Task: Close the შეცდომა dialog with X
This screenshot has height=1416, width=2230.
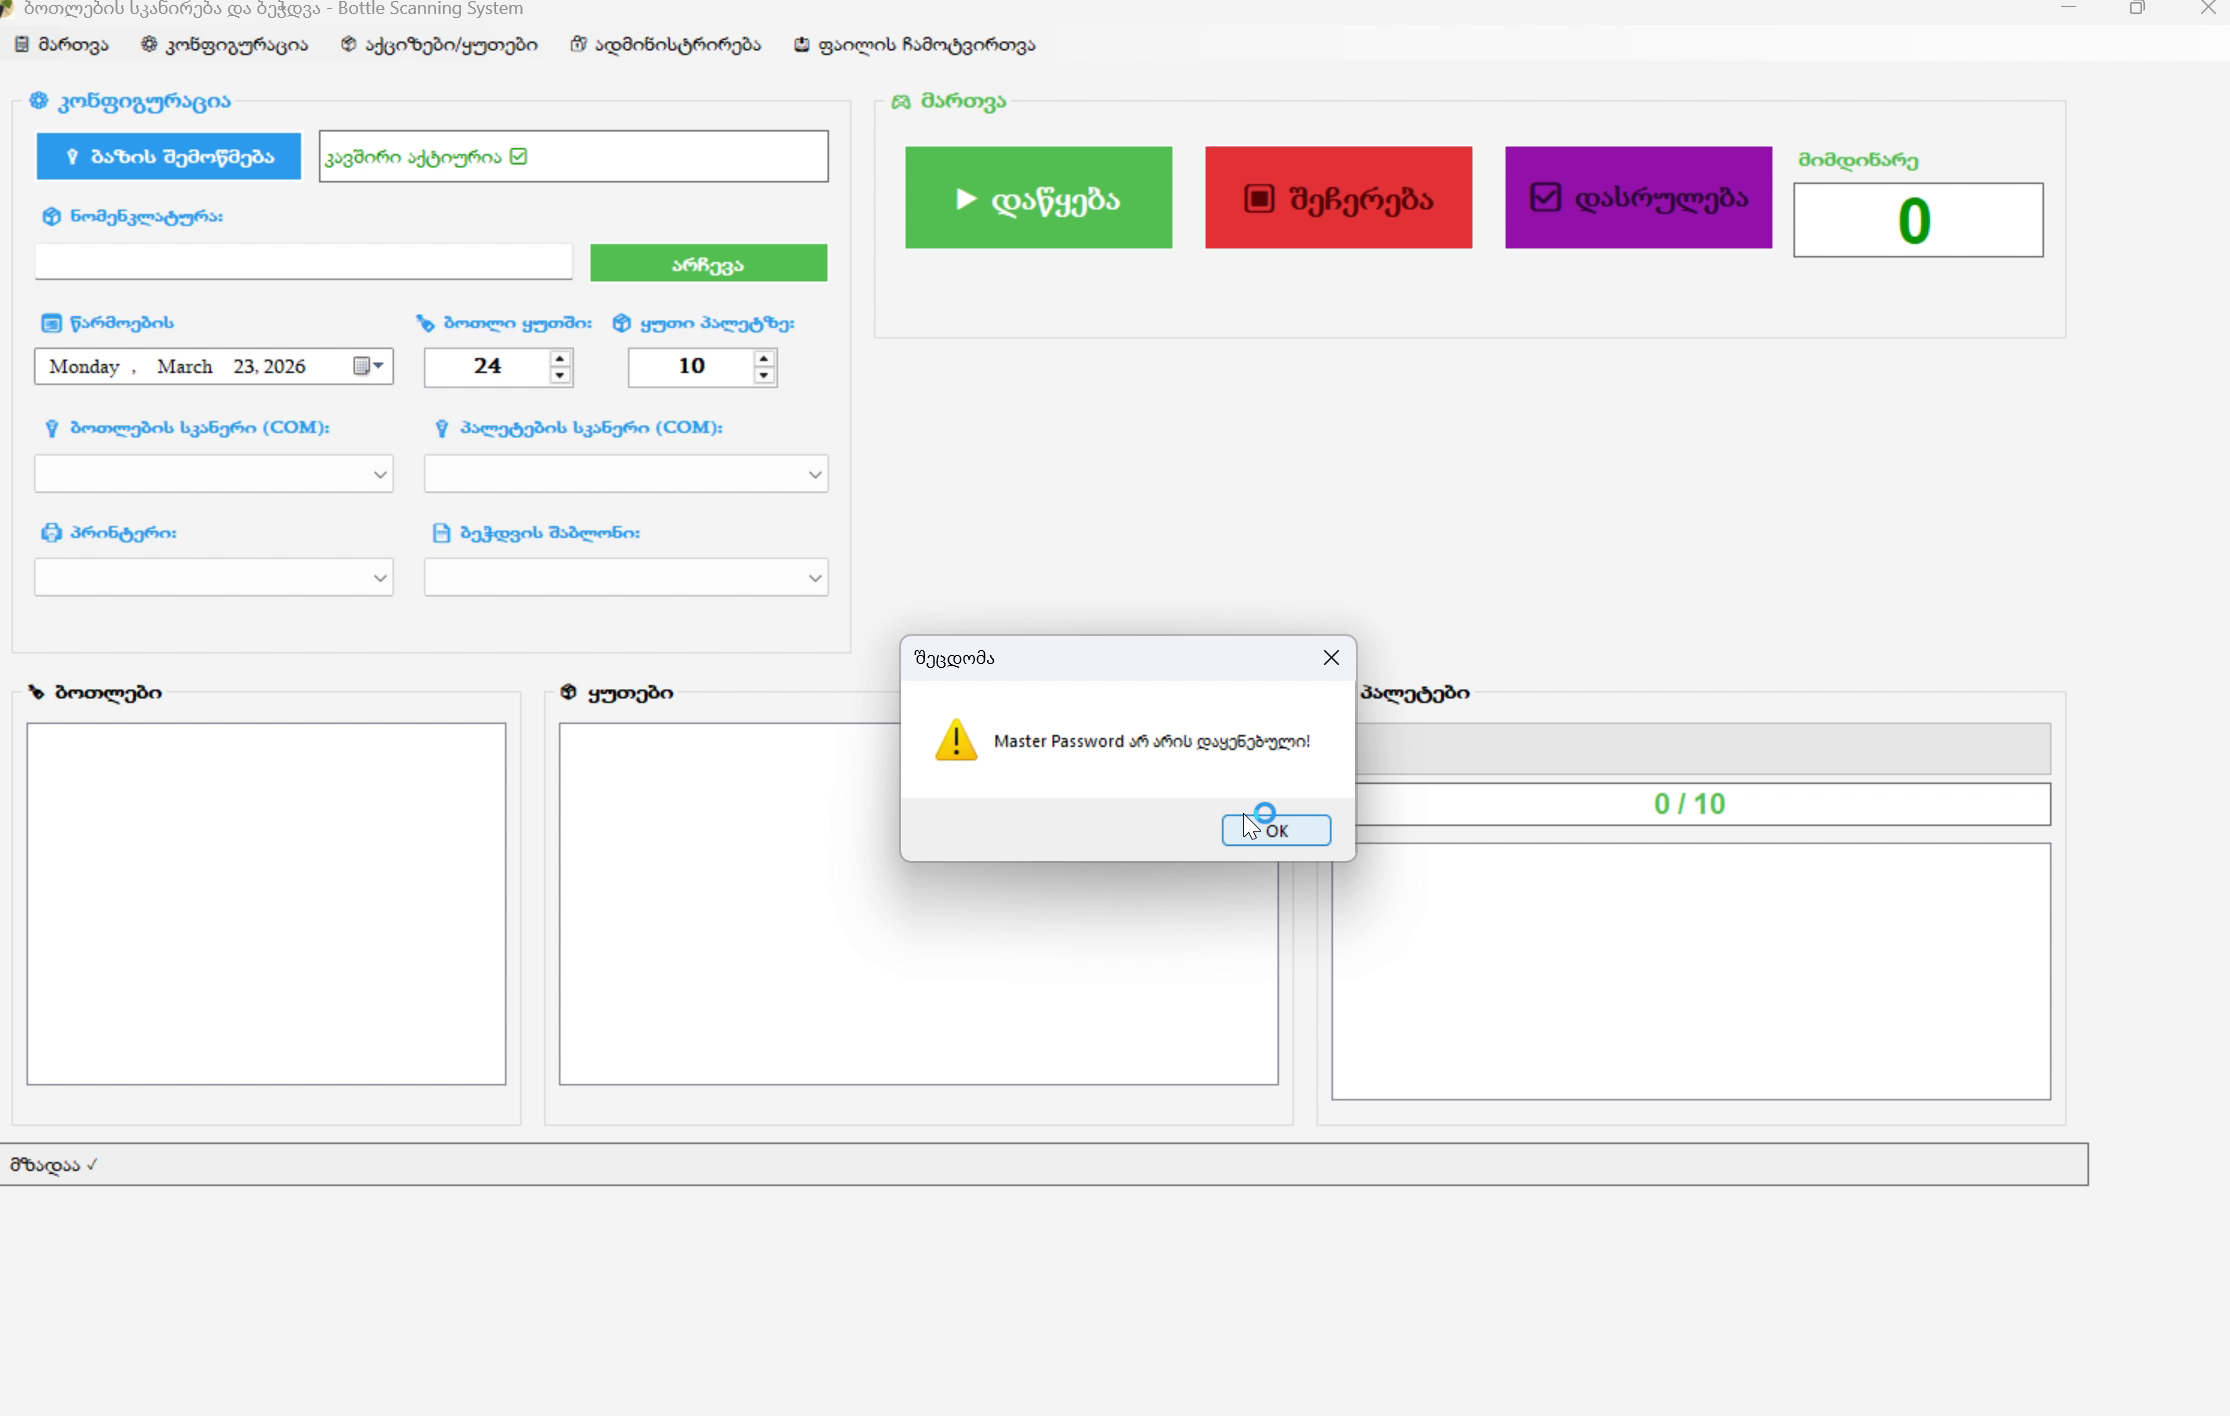Action: (1331, 658)
